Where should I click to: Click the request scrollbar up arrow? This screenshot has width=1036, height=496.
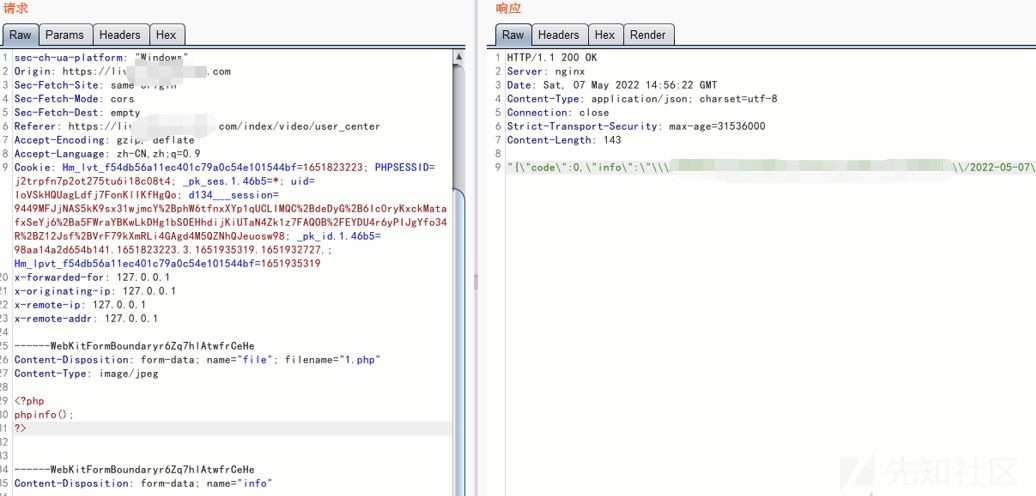pyautogui.click(x=459, y=57)
